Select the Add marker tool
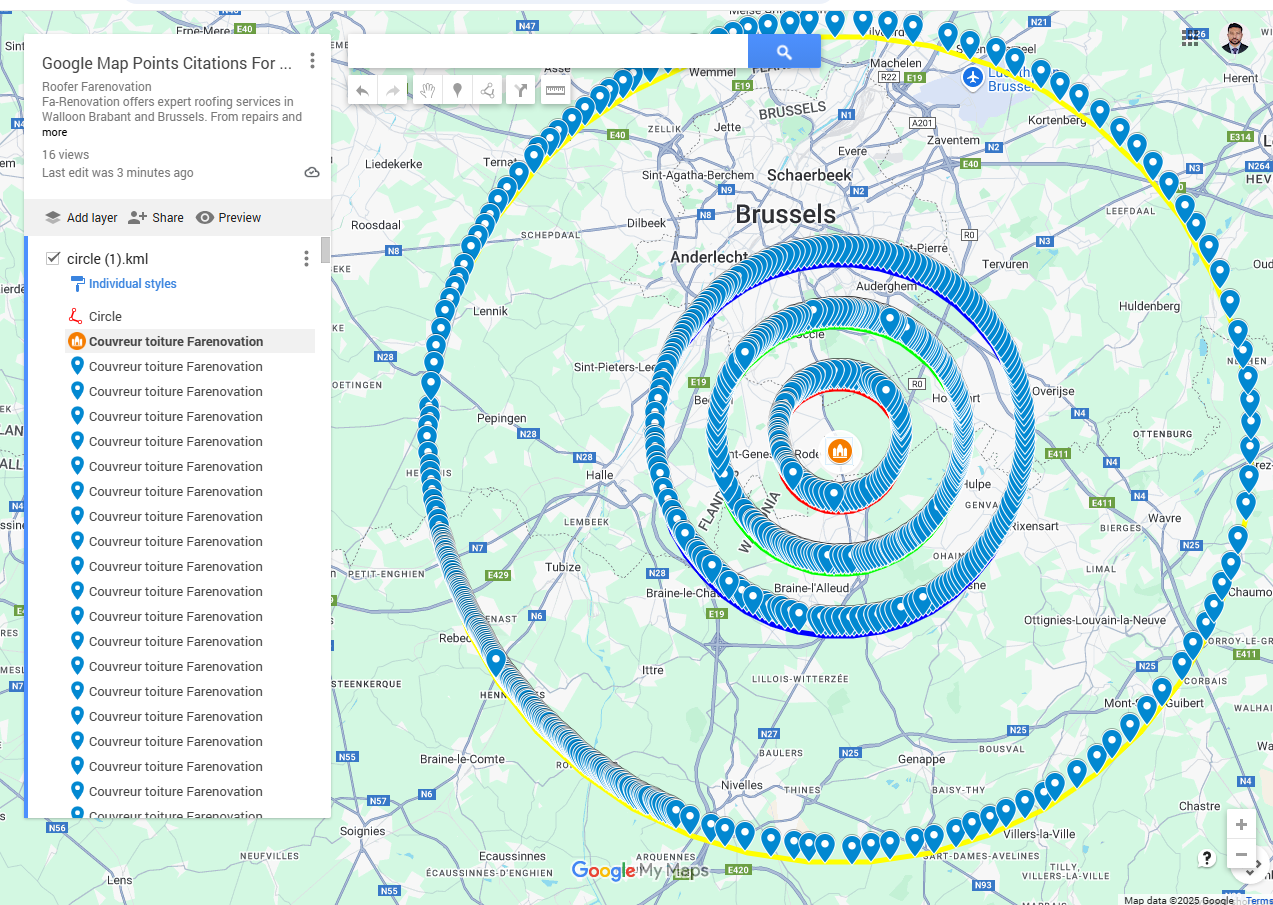This screenshot has width=1273, height=905. pyautogui.click(x=456, y=90)
